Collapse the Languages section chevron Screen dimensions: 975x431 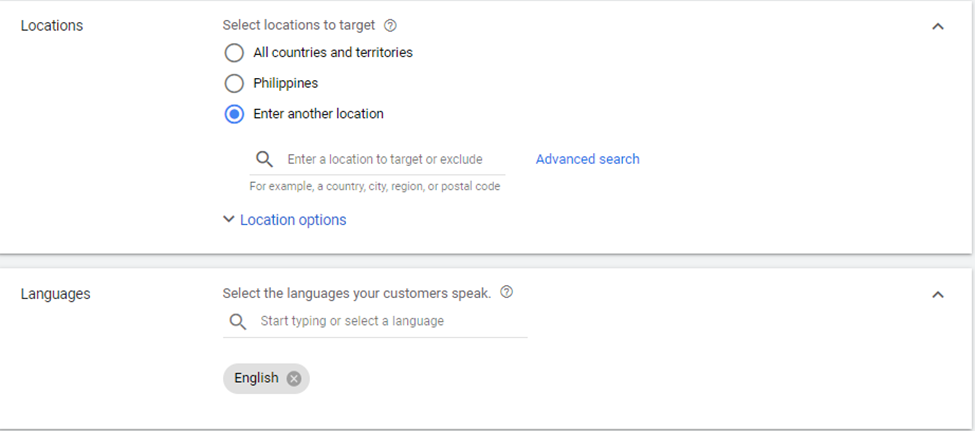pyautogui.click(x=938, y=294)
